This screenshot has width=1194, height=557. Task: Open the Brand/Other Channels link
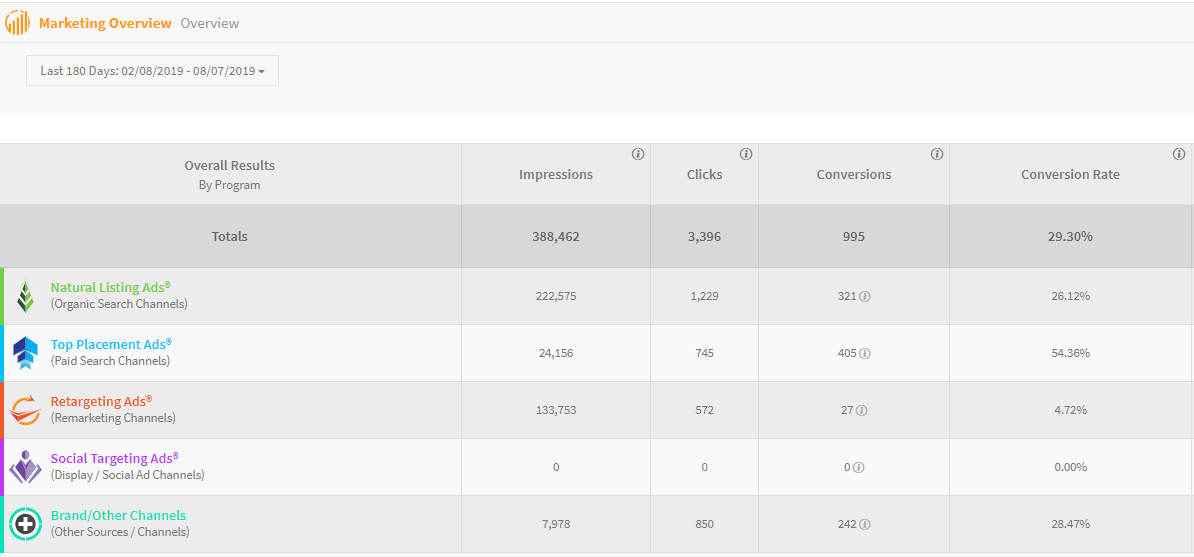[x=118, y=516]
